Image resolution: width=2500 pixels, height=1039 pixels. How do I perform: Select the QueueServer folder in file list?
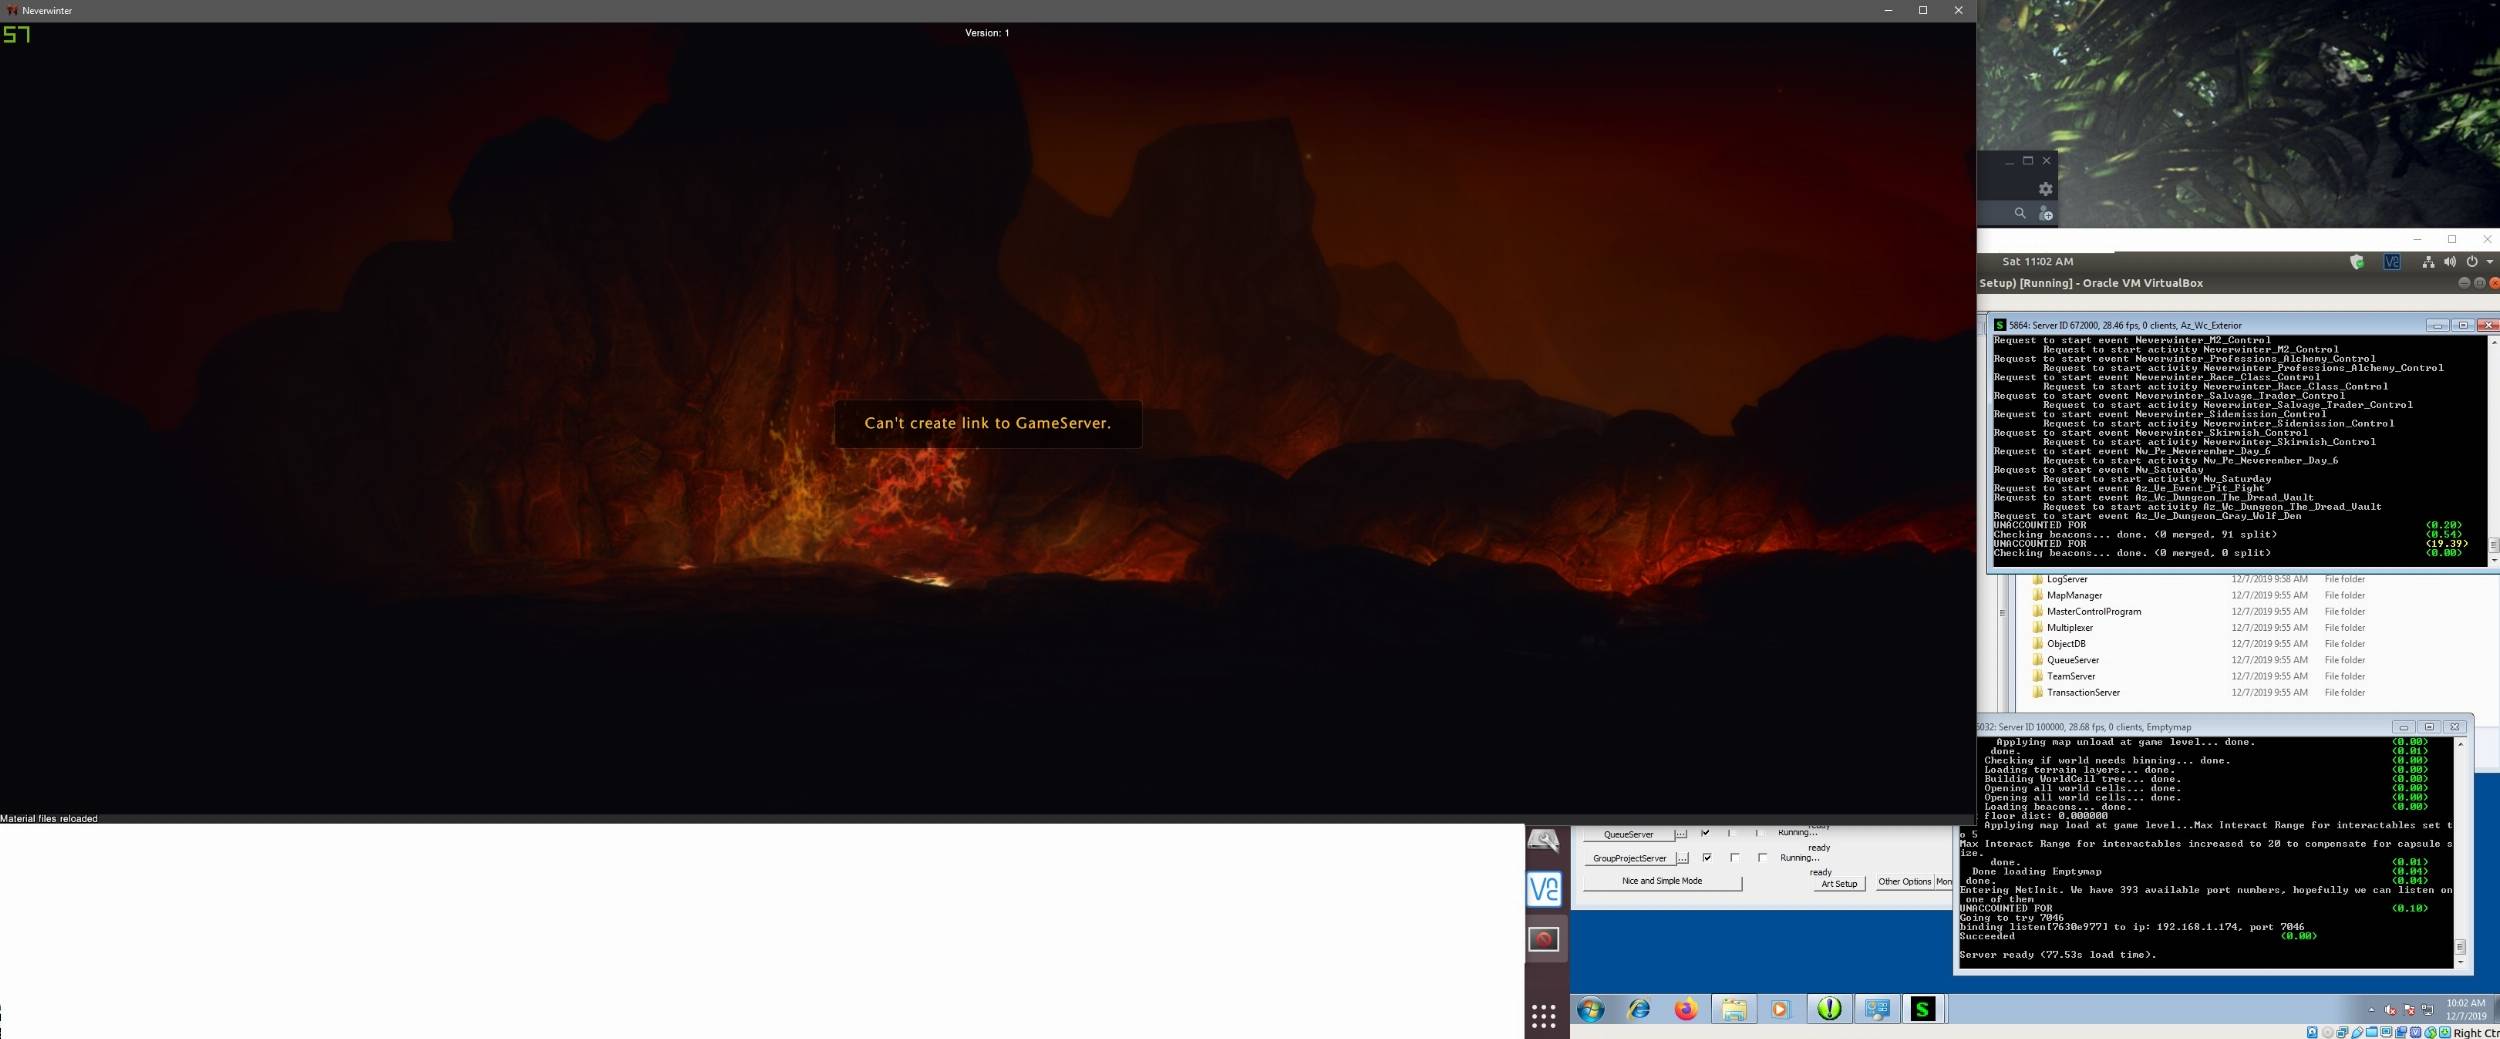click(2072, 660)
